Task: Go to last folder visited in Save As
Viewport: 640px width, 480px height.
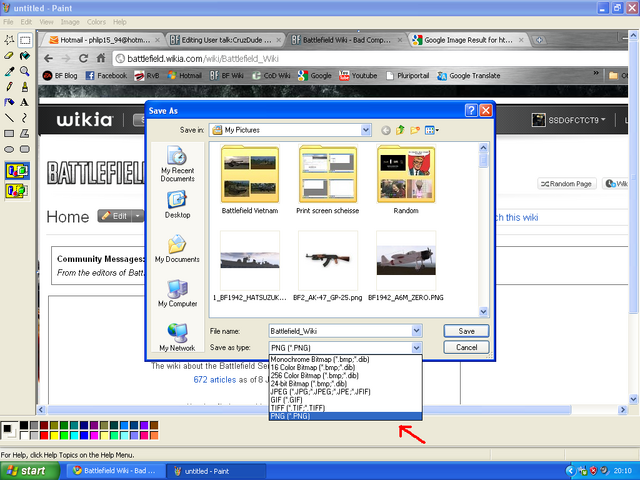Action: (386, 130)
